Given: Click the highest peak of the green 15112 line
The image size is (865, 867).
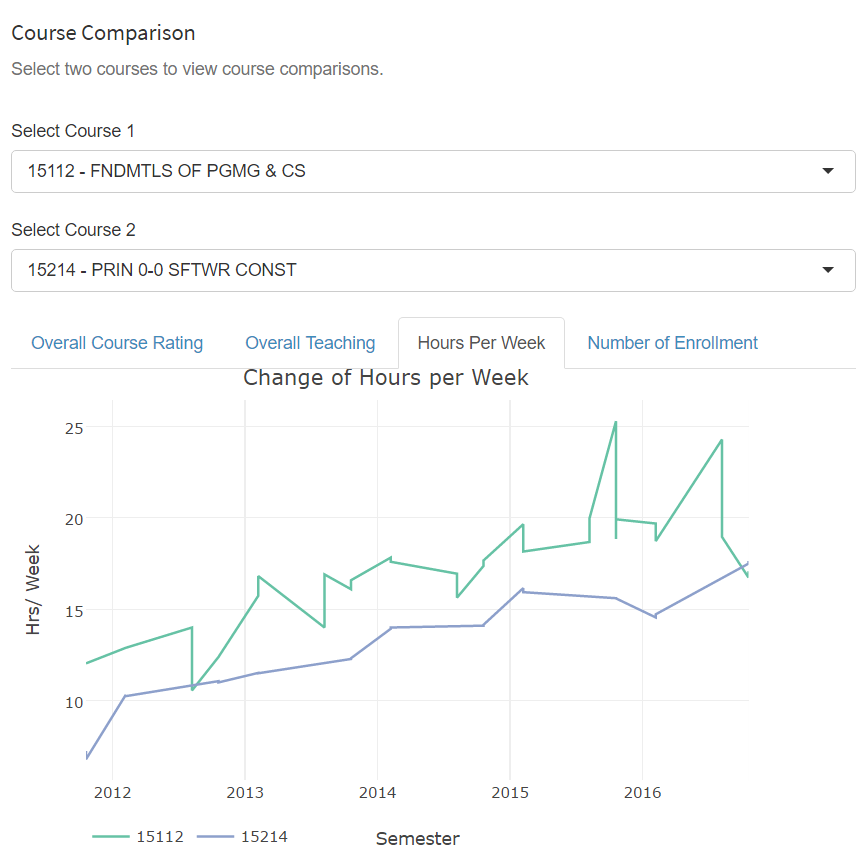Looking at the screenshot, I should (615, 423).
